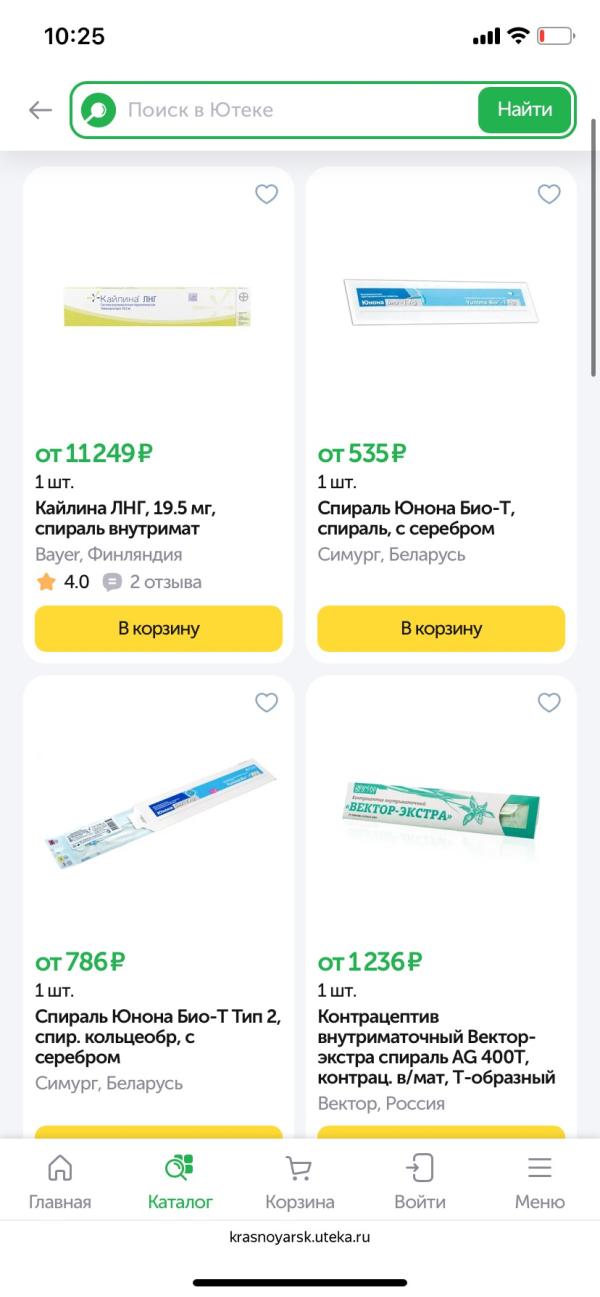Open Кайлина ЛНГ product image
This screenshot has width=600, height=1297.
coord(158,305)
